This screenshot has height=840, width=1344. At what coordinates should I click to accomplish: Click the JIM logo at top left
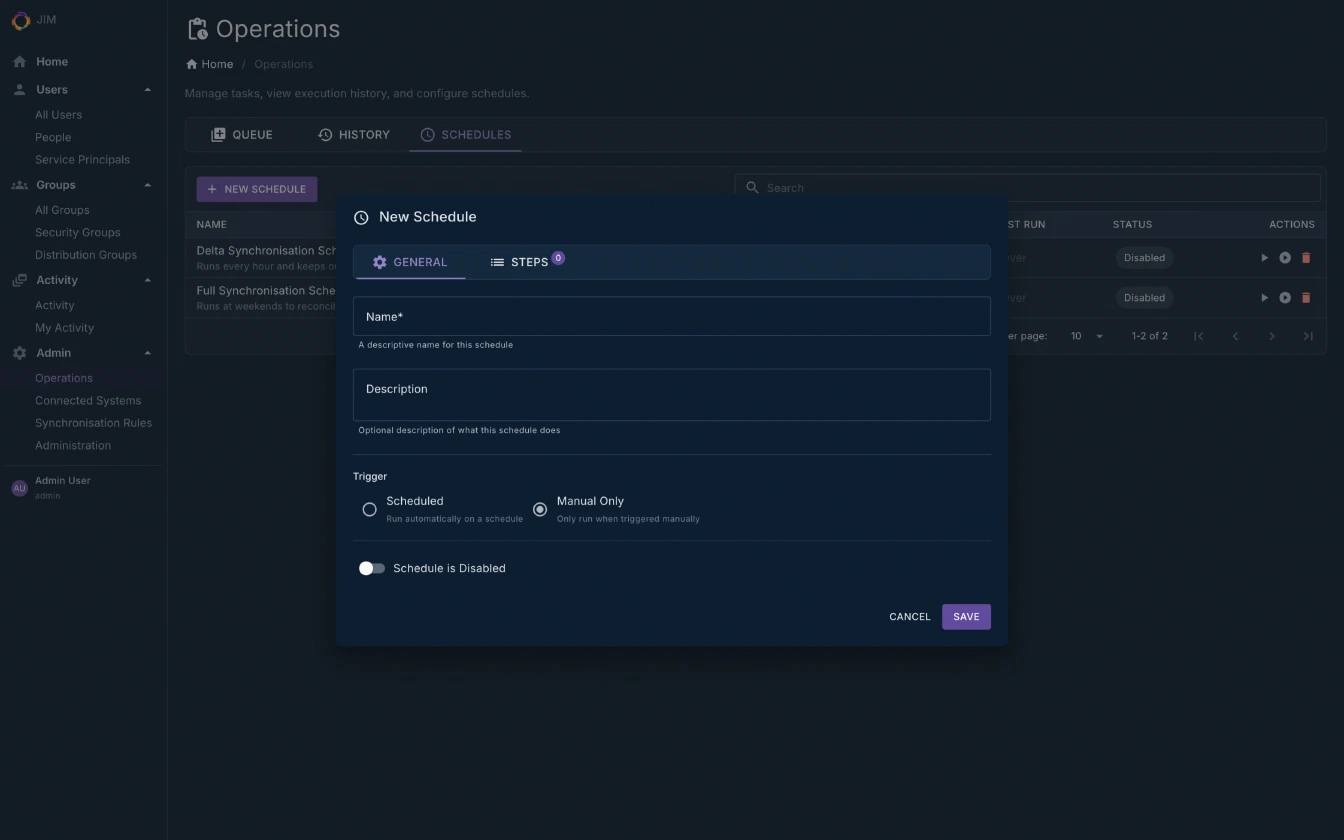19,19
